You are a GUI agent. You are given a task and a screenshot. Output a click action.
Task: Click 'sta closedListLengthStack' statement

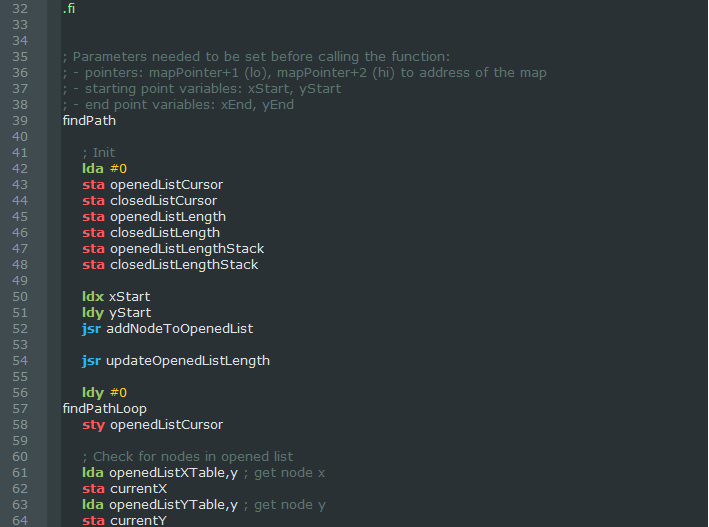tap(170, 265)
